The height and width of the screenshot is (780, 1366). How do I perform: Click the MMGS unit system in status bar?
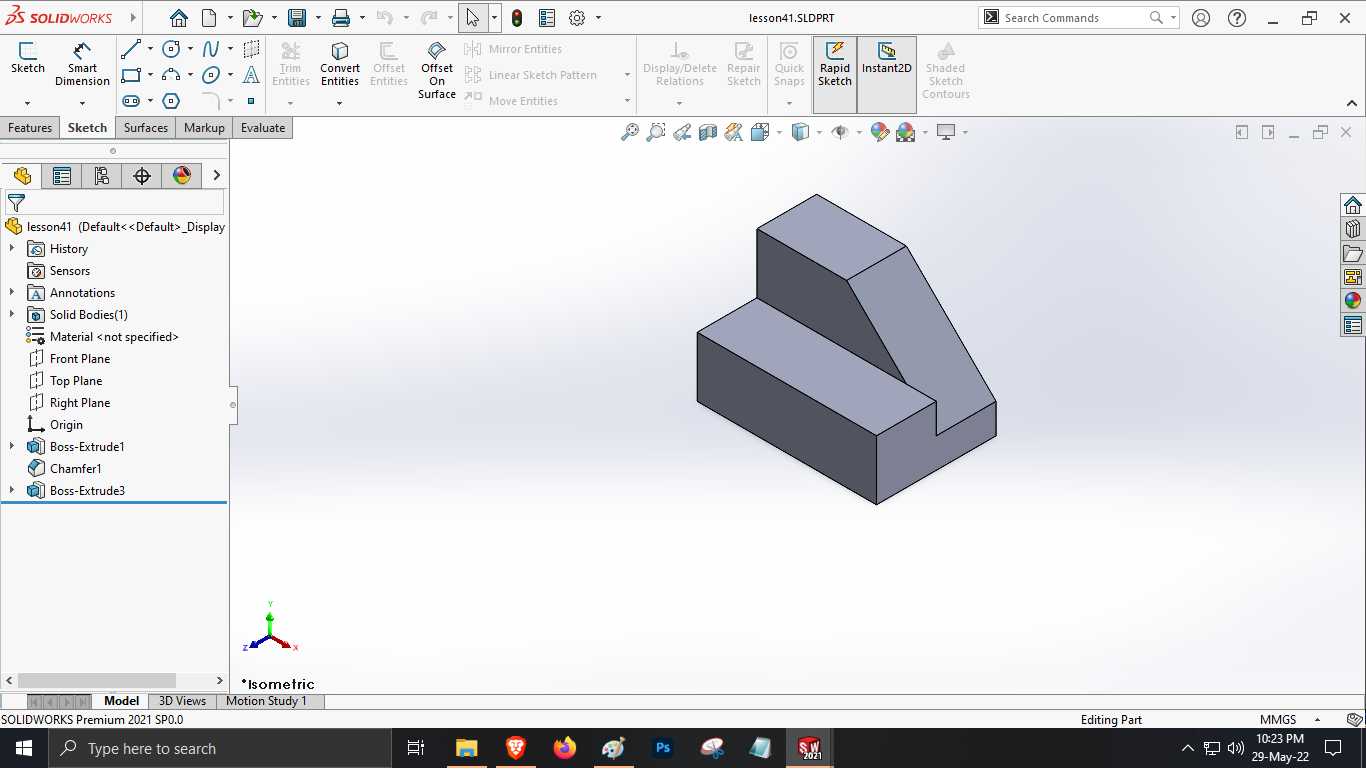[1278, 720]
